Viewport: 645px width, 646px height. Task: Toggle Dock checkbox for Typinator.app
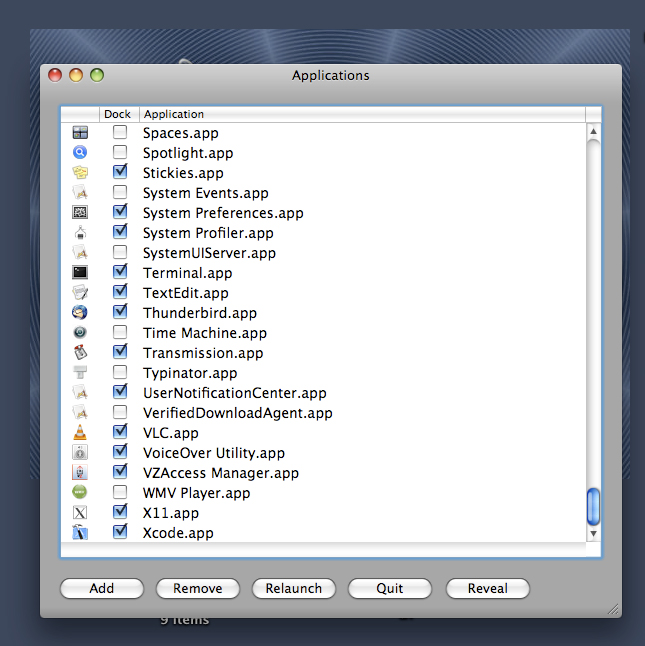[x=120, y=372]
